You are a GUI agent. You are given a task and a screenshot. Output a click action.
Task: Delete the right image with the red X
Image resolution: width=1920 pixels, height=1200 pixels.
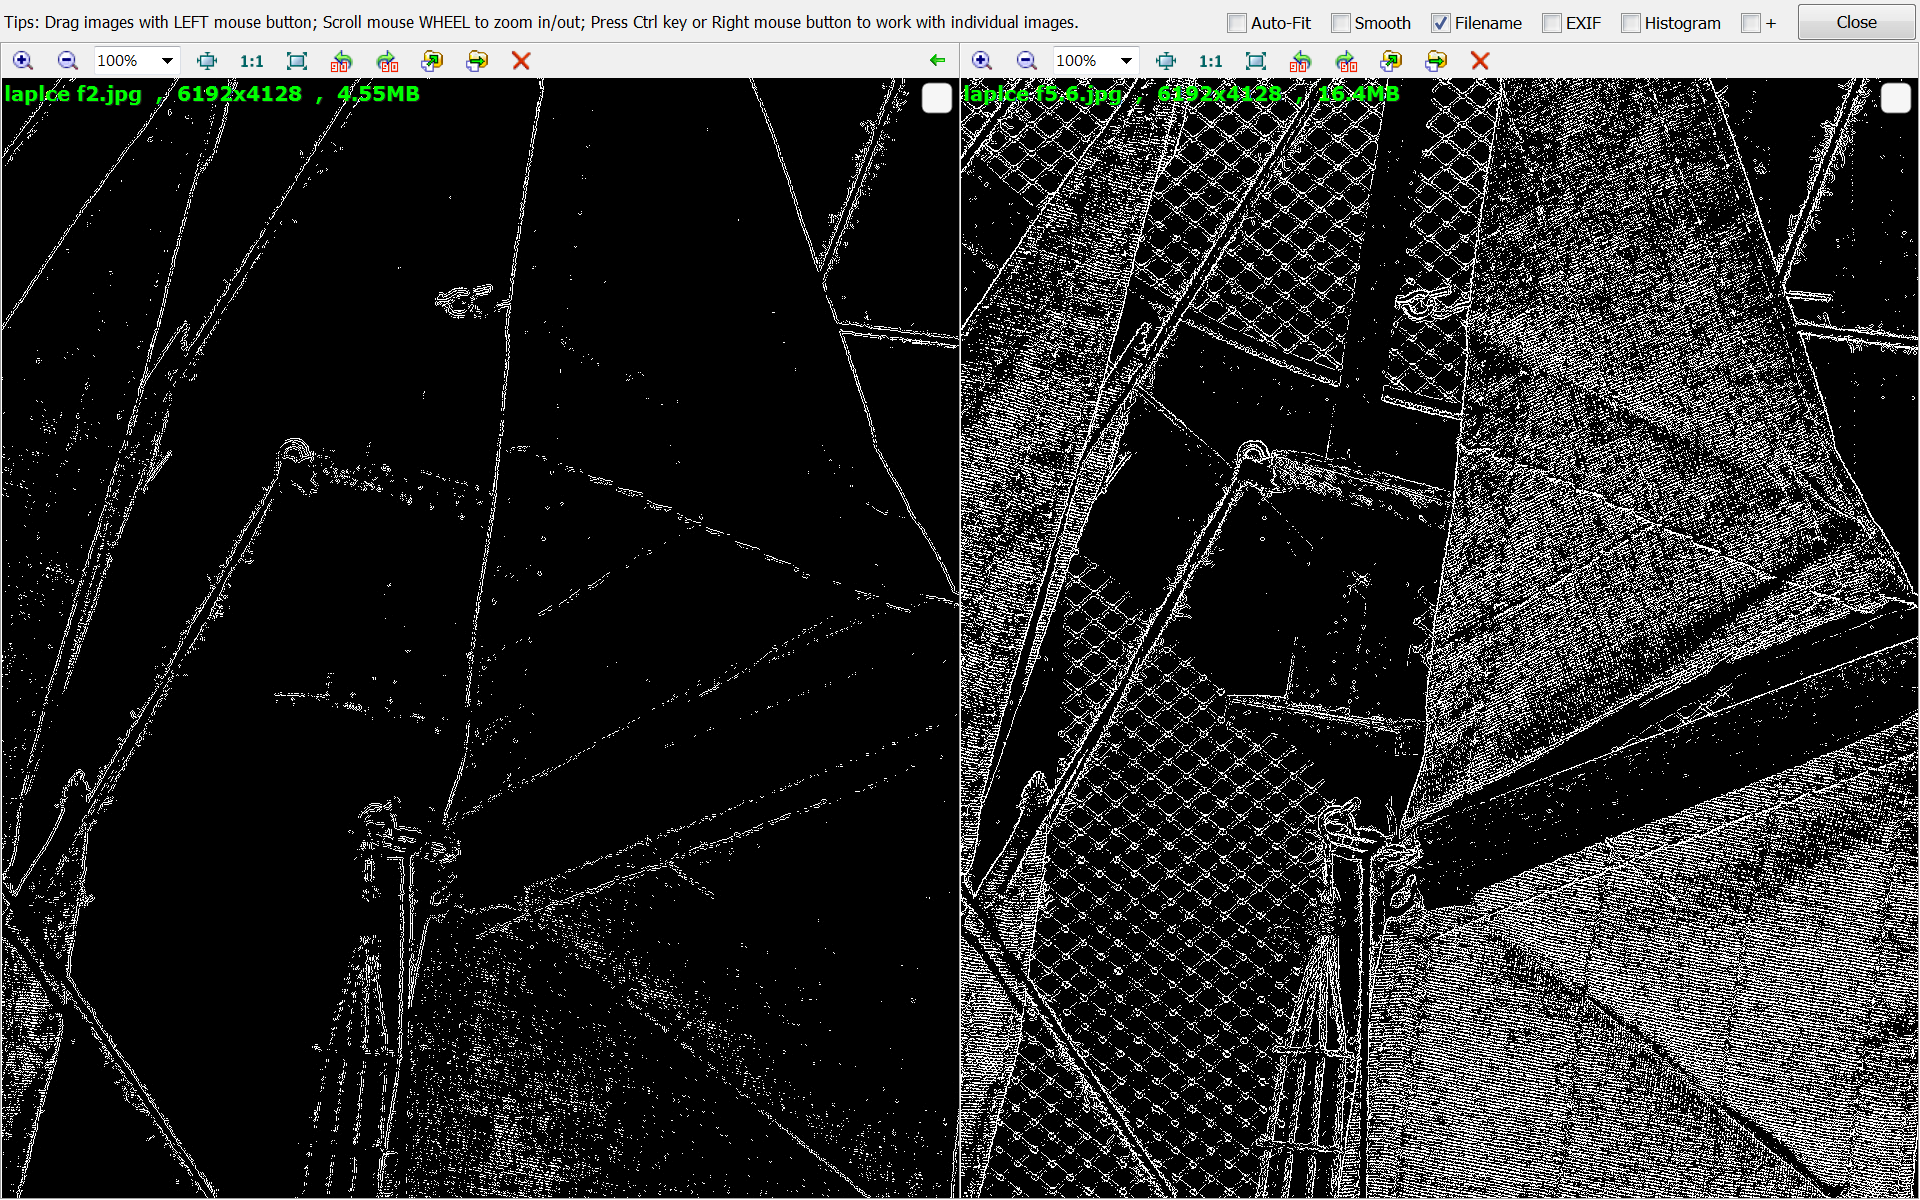[1480, 61]
